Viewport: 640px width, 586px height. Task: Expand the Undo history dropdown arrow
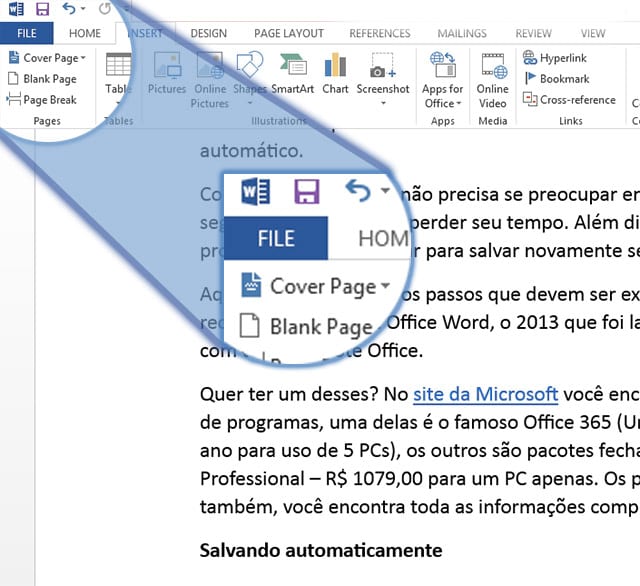click(x=83, y=9)
